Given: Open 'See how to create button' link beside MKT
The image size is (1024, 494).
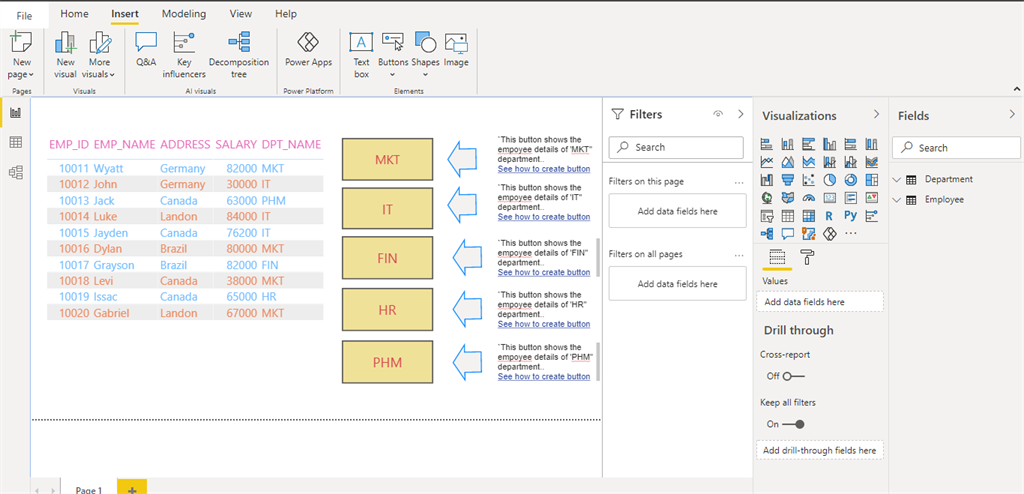Looking at the screenshot, I should point(543,169).
